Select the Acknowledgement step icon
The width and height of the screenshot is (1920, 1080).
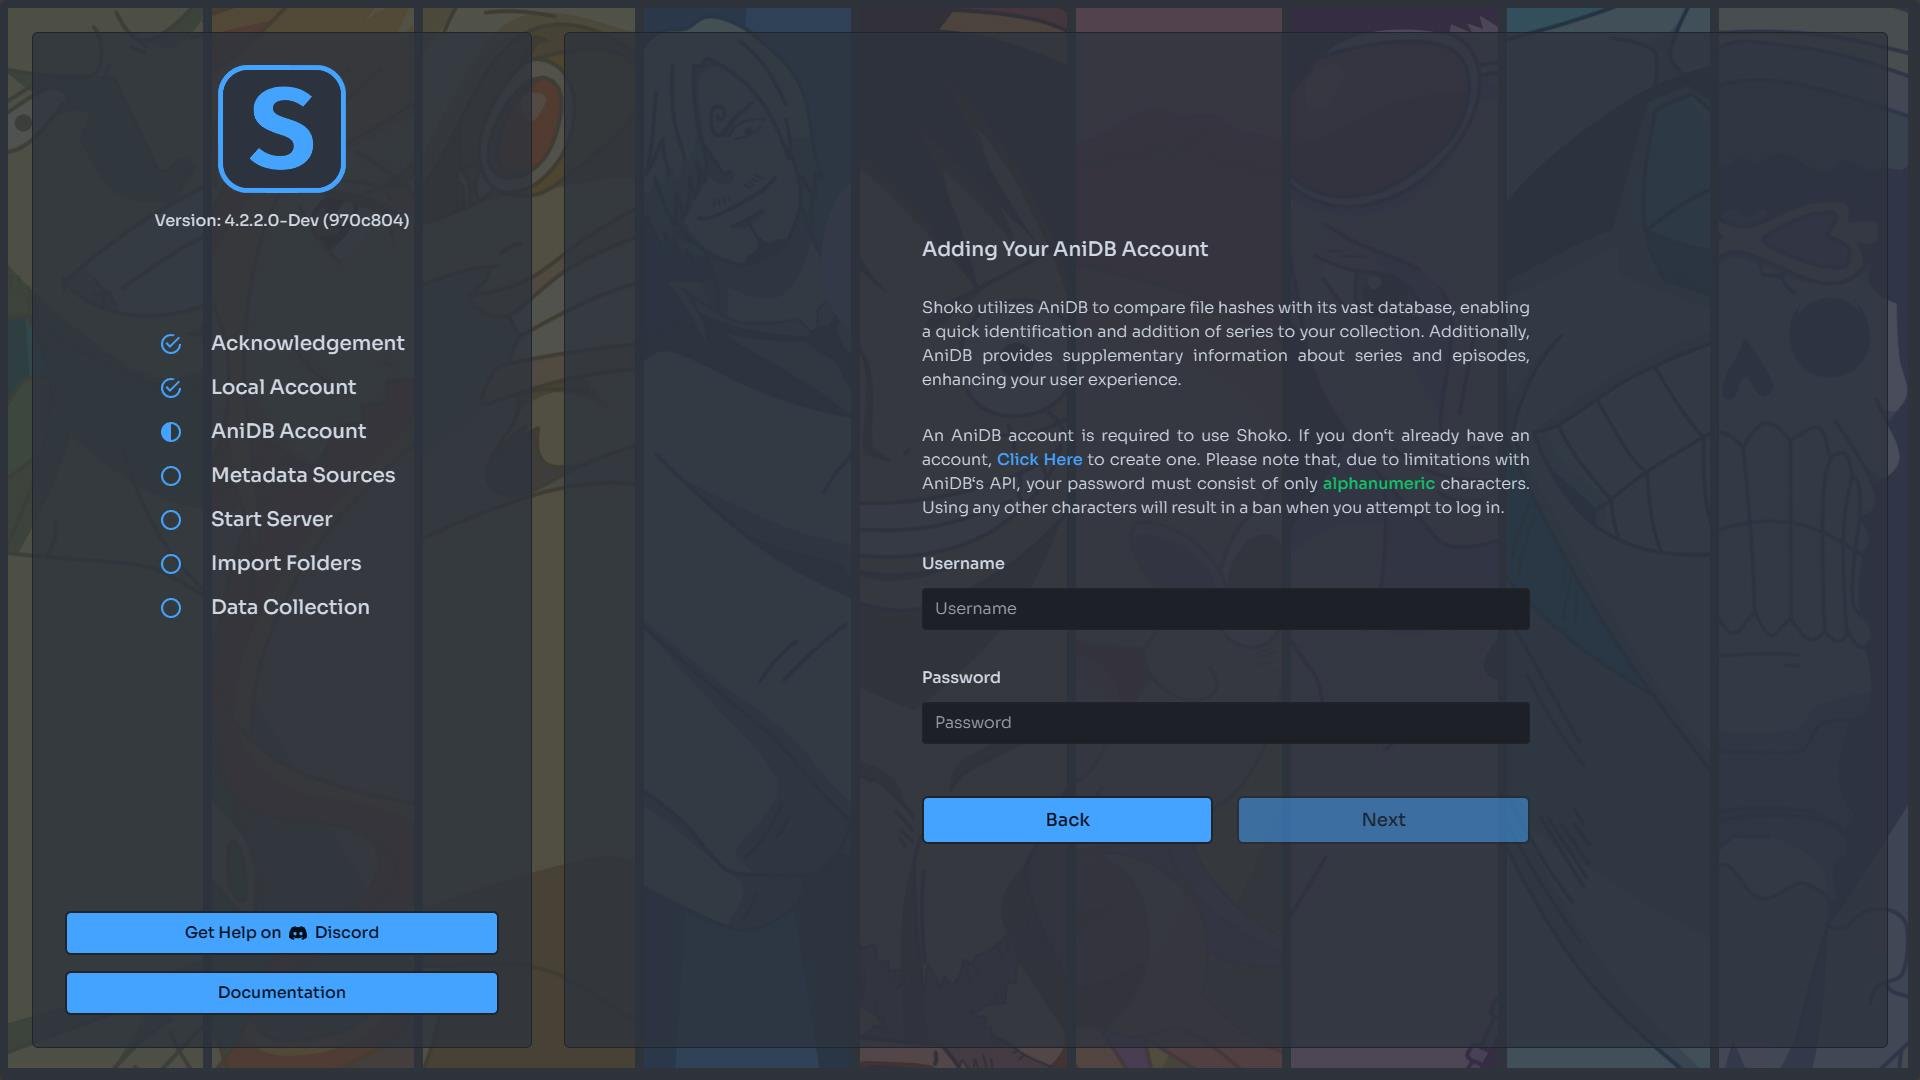169,343
